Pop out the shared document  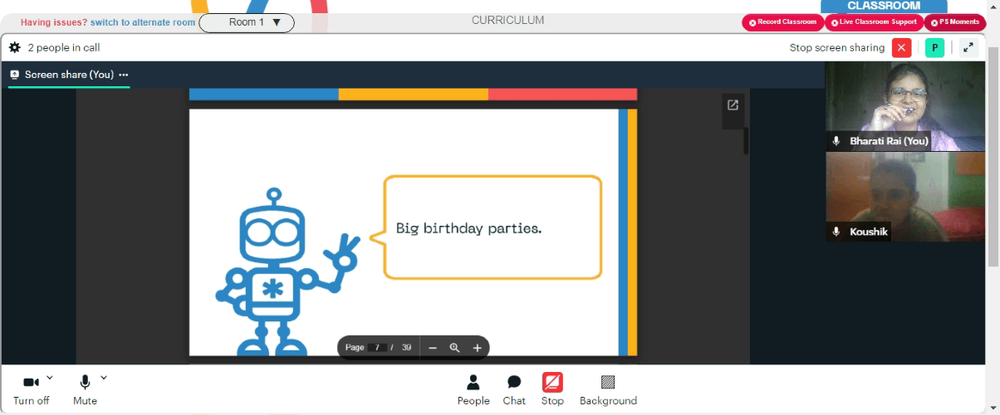[x=733, y=105]
